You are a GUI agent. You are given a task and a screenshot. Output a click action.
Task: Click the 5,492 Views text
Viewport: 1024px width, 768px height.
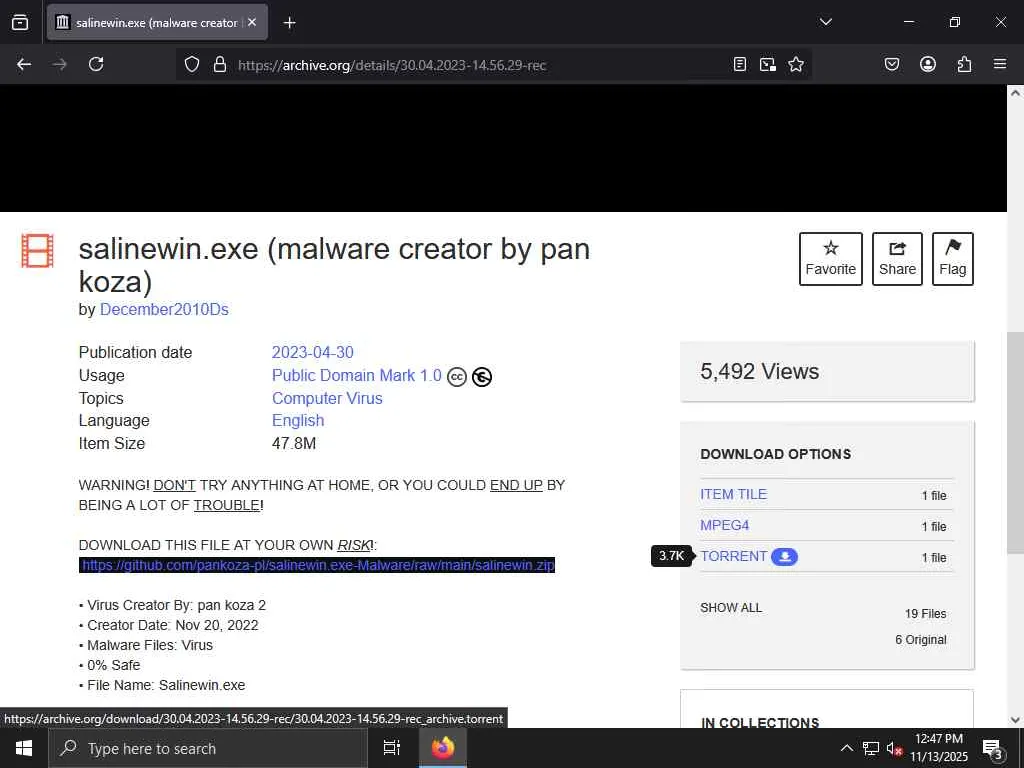(x=760, y=372)
